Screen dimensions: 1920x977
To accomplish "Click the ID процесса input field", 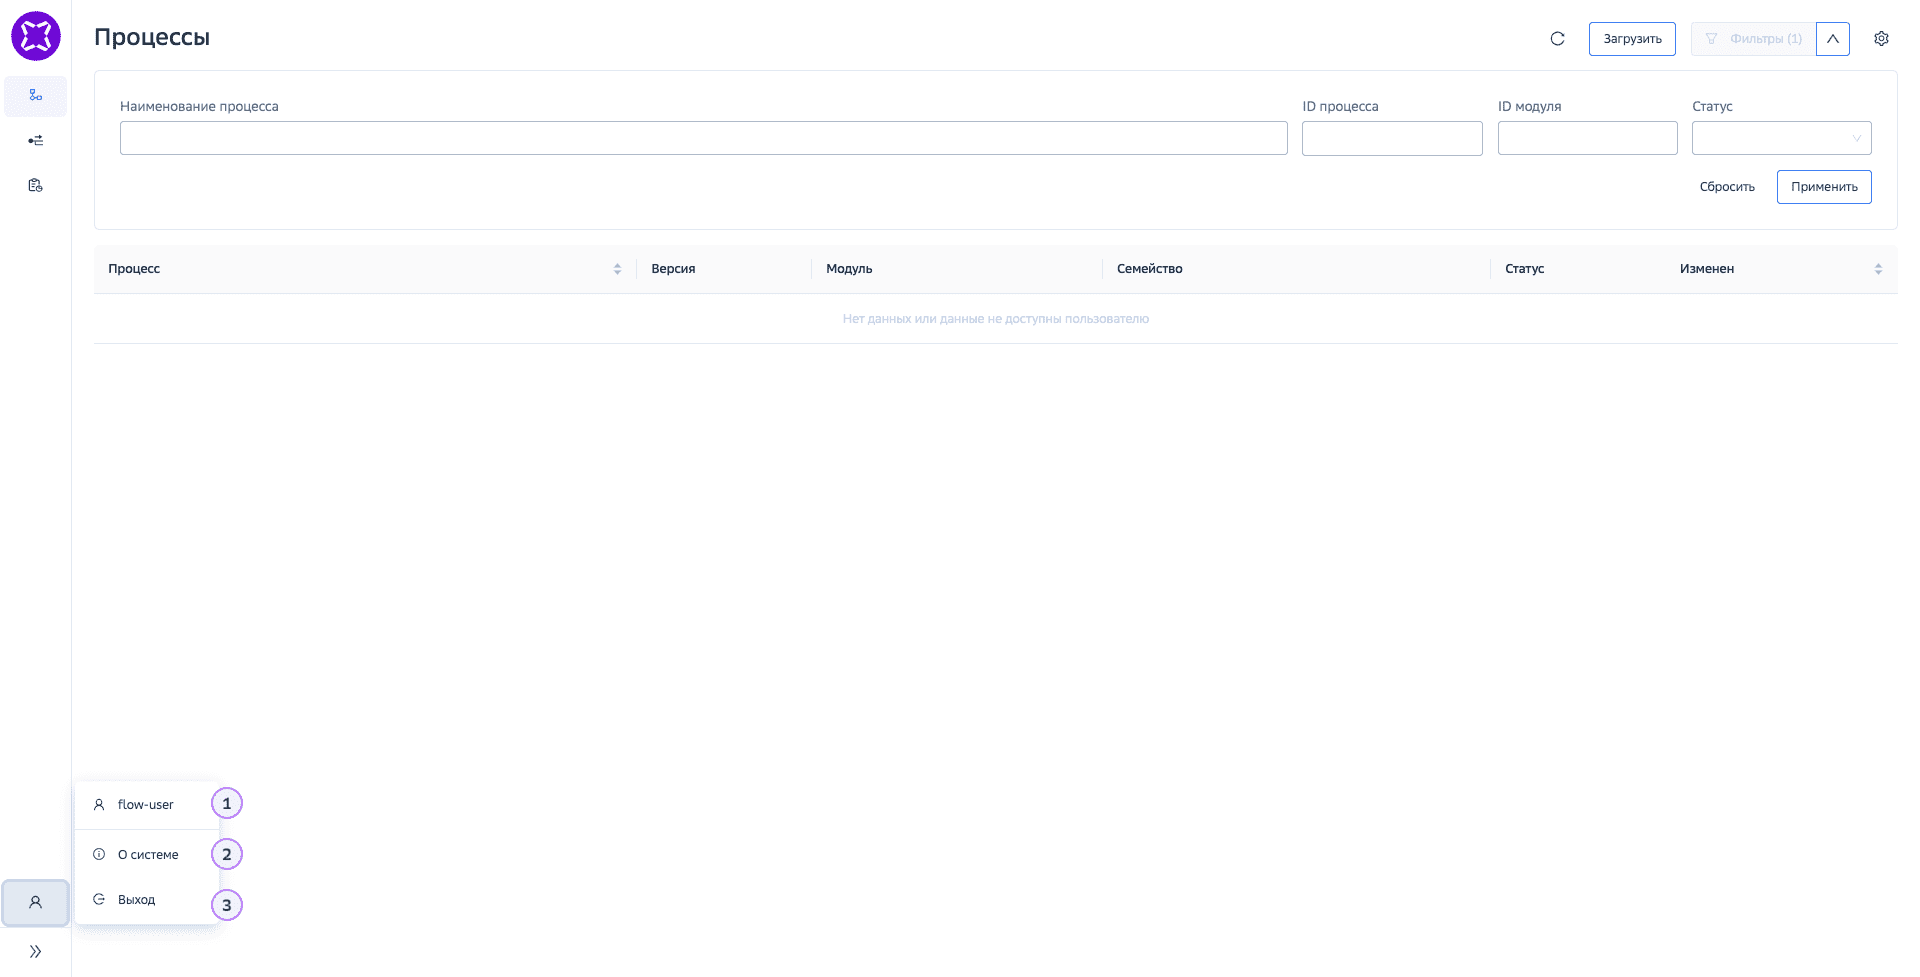I will (x=1392, y=138).
